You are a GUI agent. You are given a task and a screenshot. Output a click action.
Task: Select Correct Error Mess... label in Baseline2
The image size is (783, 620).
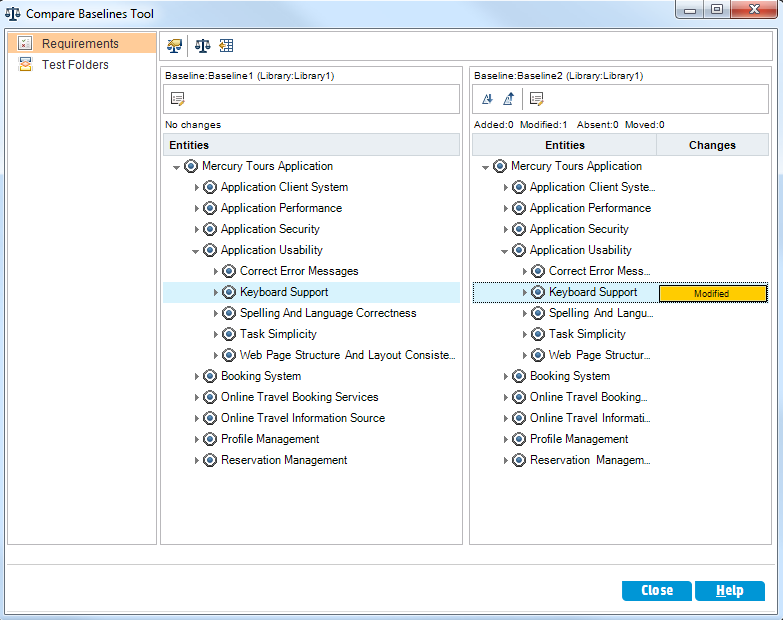599,271
